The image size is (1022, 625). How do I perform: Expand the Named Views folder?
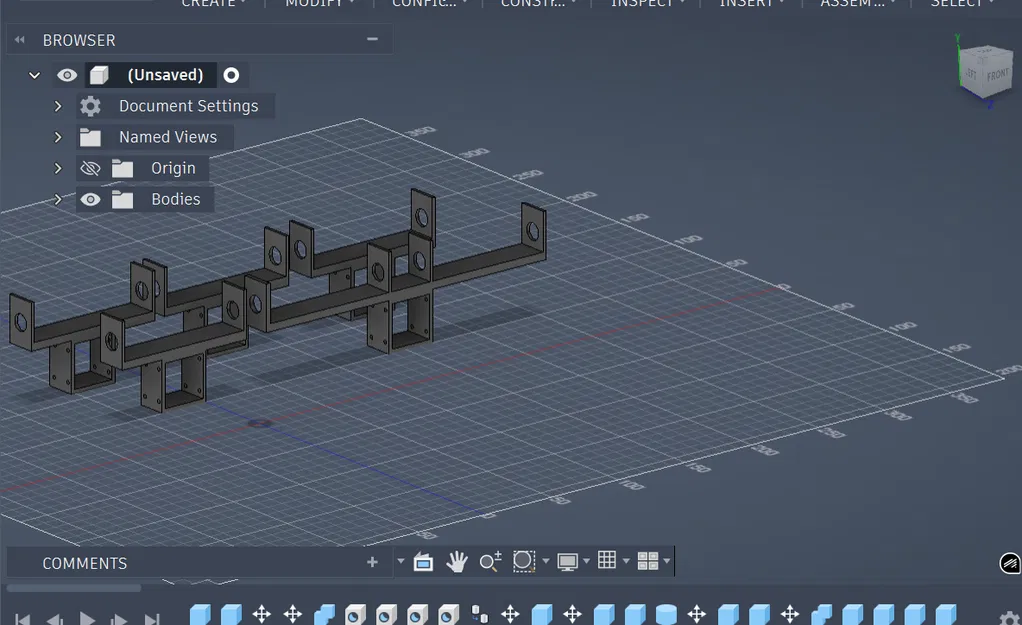(58, 137)
